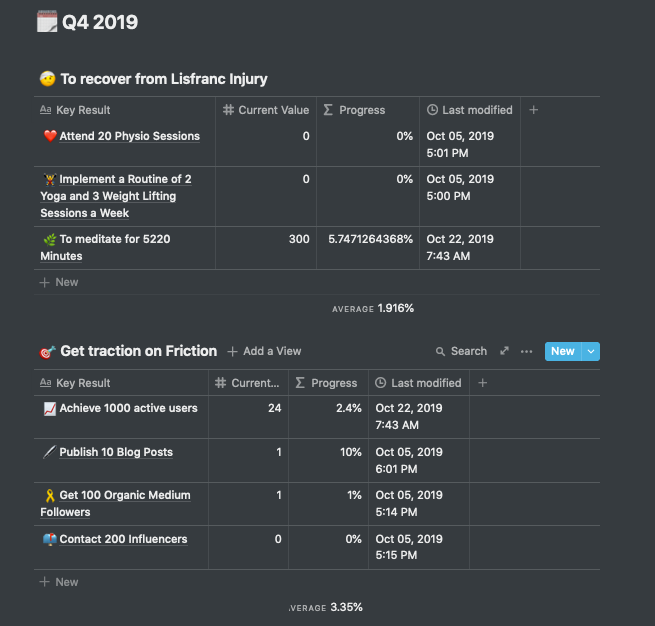
Task: Click the face emoji icon beside To recover from Lisfranc Injury
Action: point(47,79)
